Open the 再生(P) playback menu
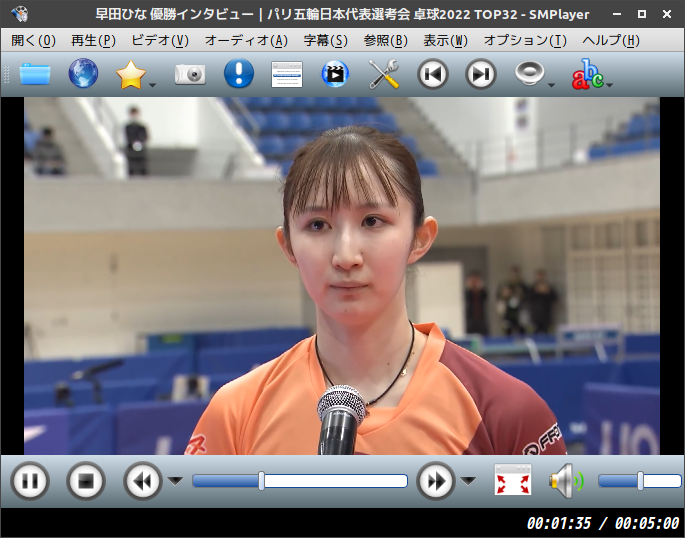This screenshot has width=685, height=538. [x=93, y=41]
